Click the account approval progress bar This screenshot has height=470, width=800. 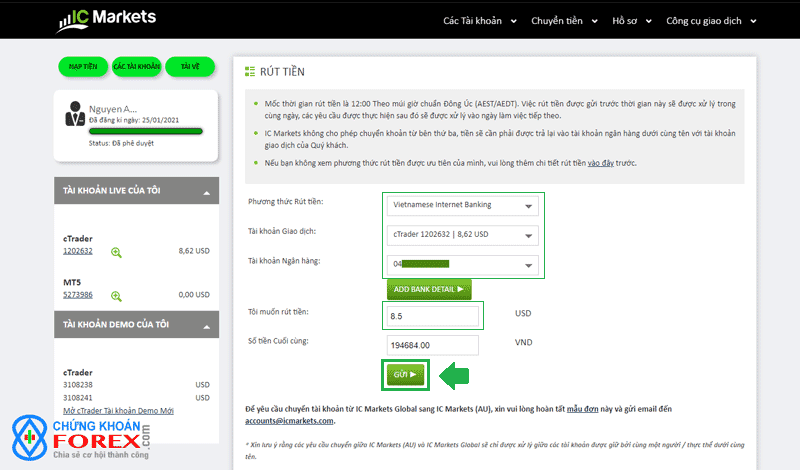pyautogui.click(x=146, y=132)
